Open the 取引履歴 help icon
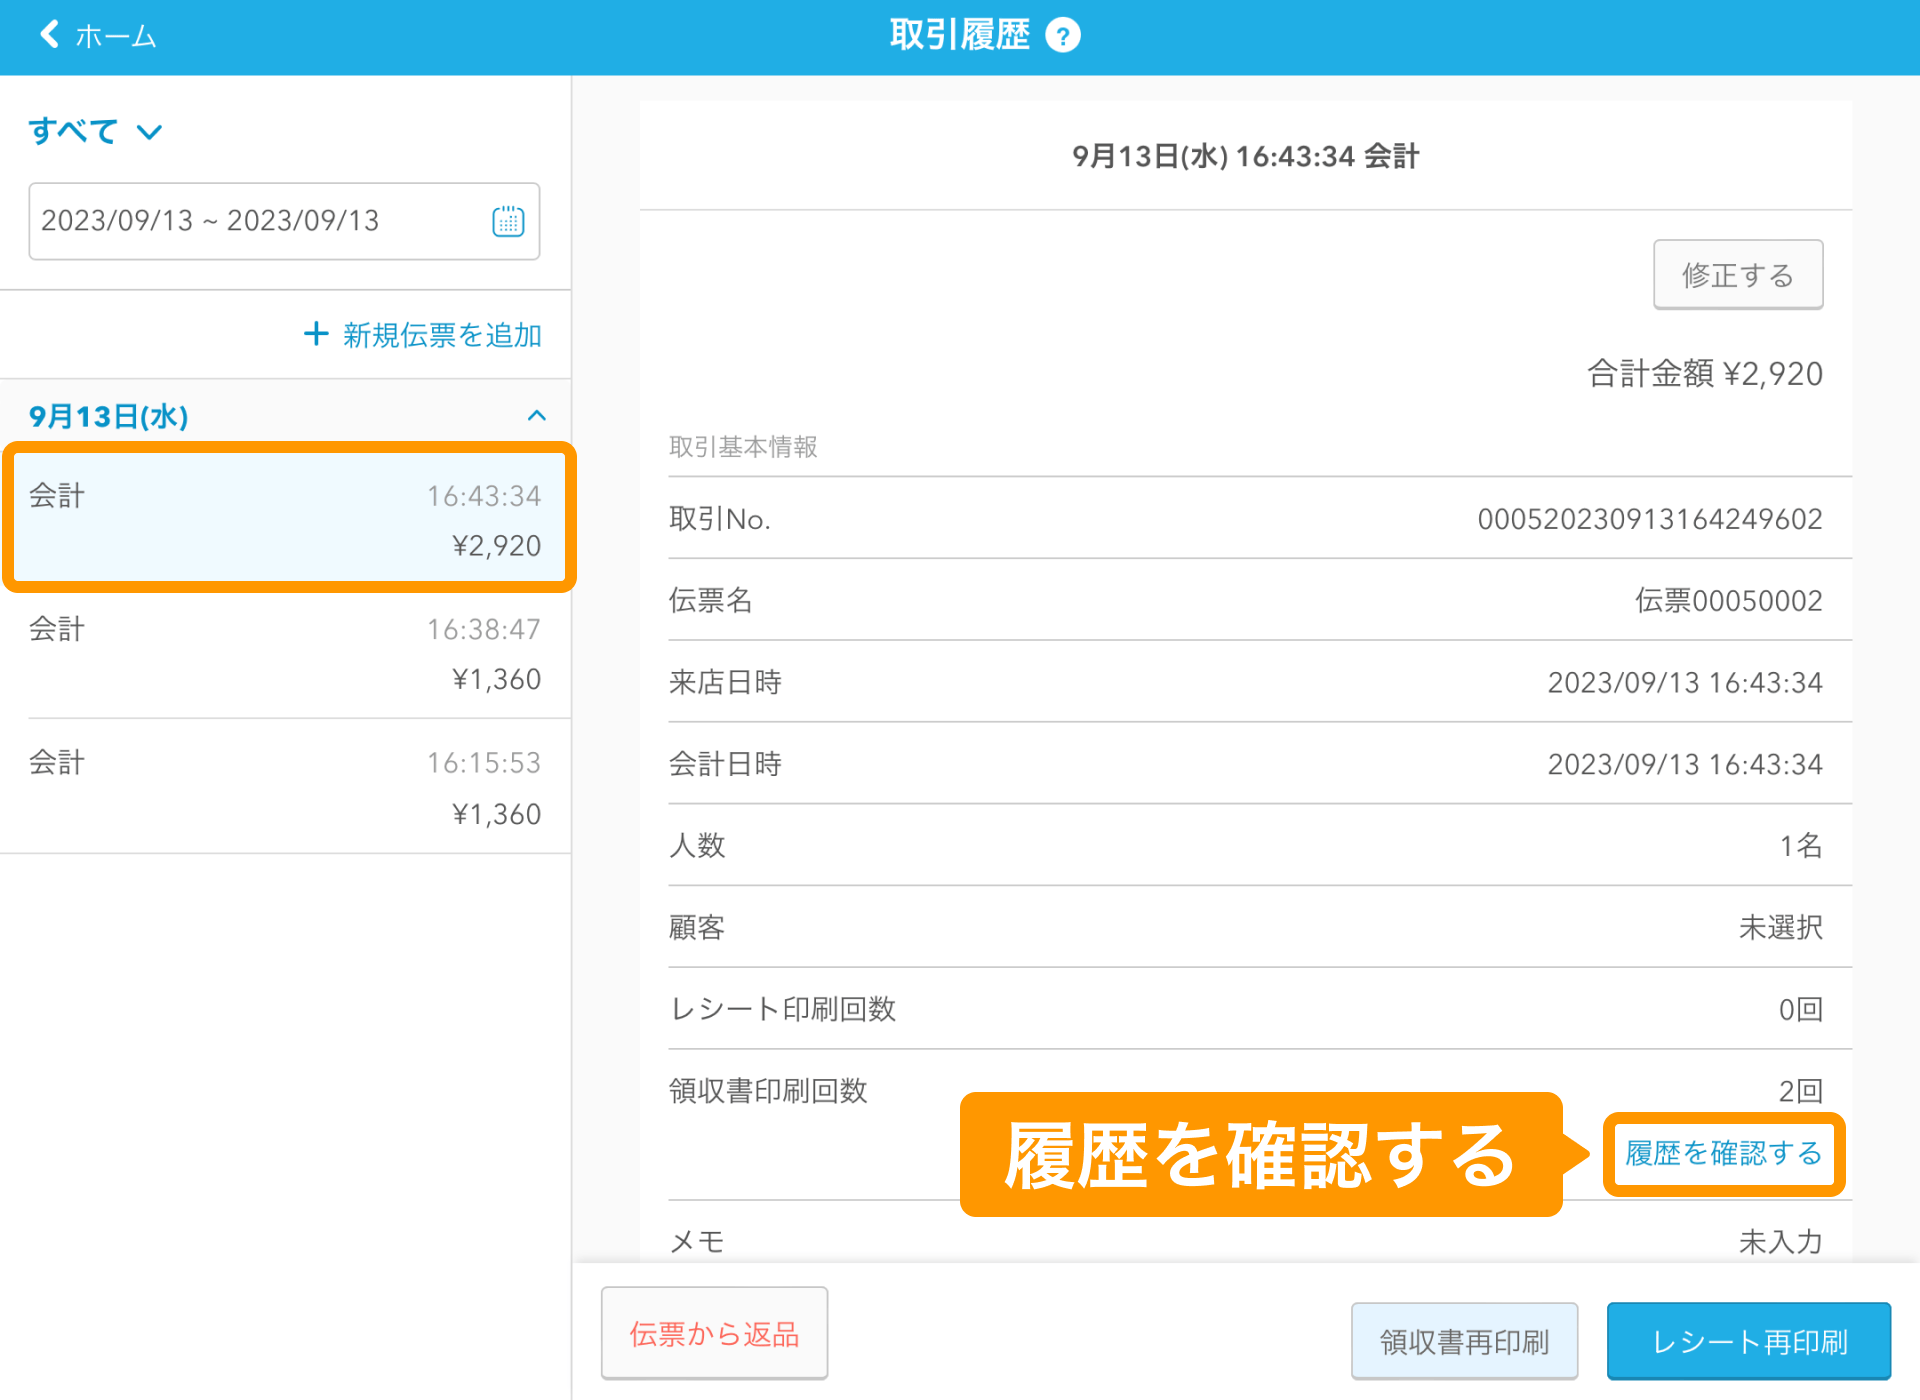1920x1400 pixels. pyautogui.click(x=1063, y=34)
